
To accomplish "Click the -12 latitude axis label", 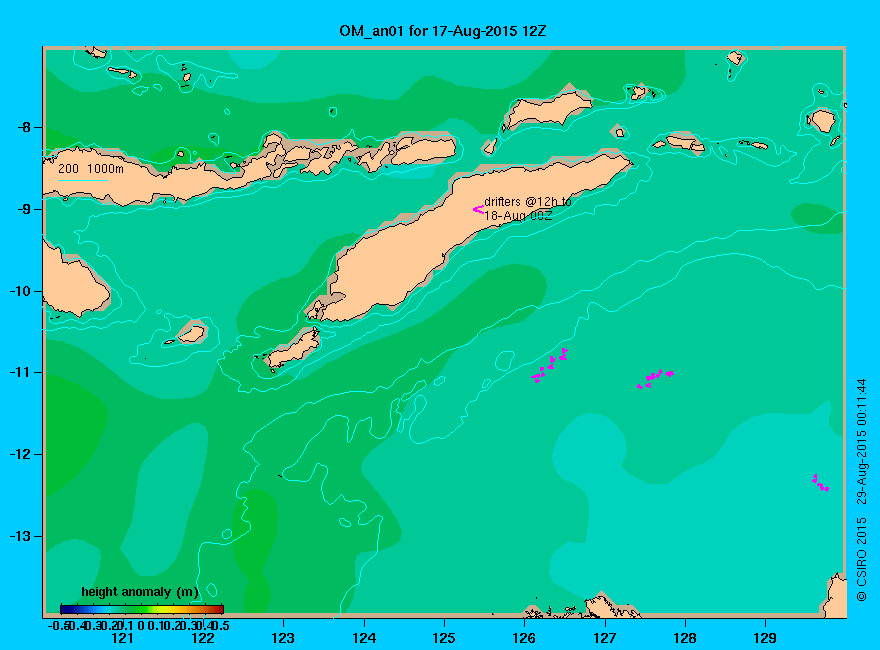I will [x=21, y=454].
